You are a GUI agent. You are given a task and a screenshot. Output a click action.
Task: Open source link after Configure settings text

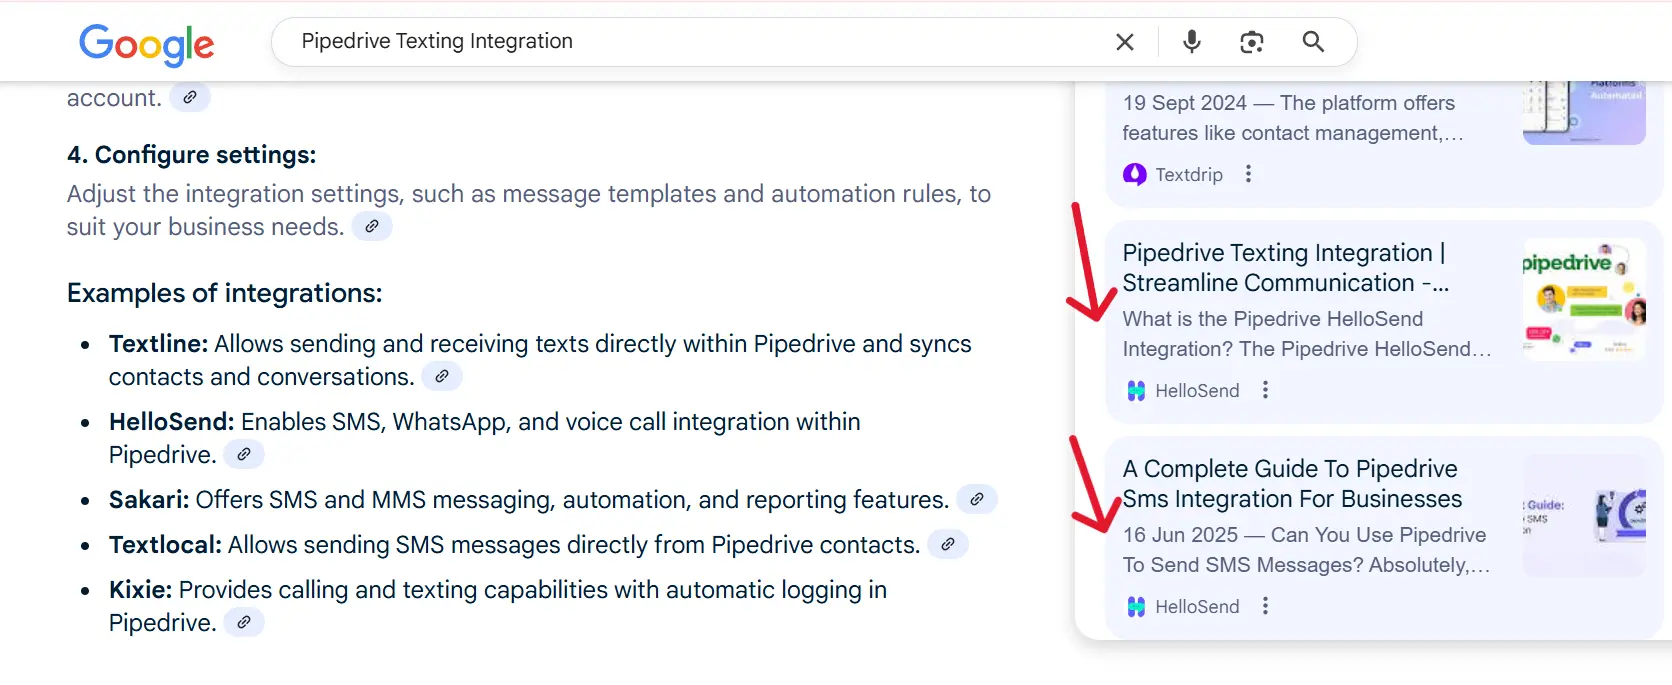coord(371,227)
